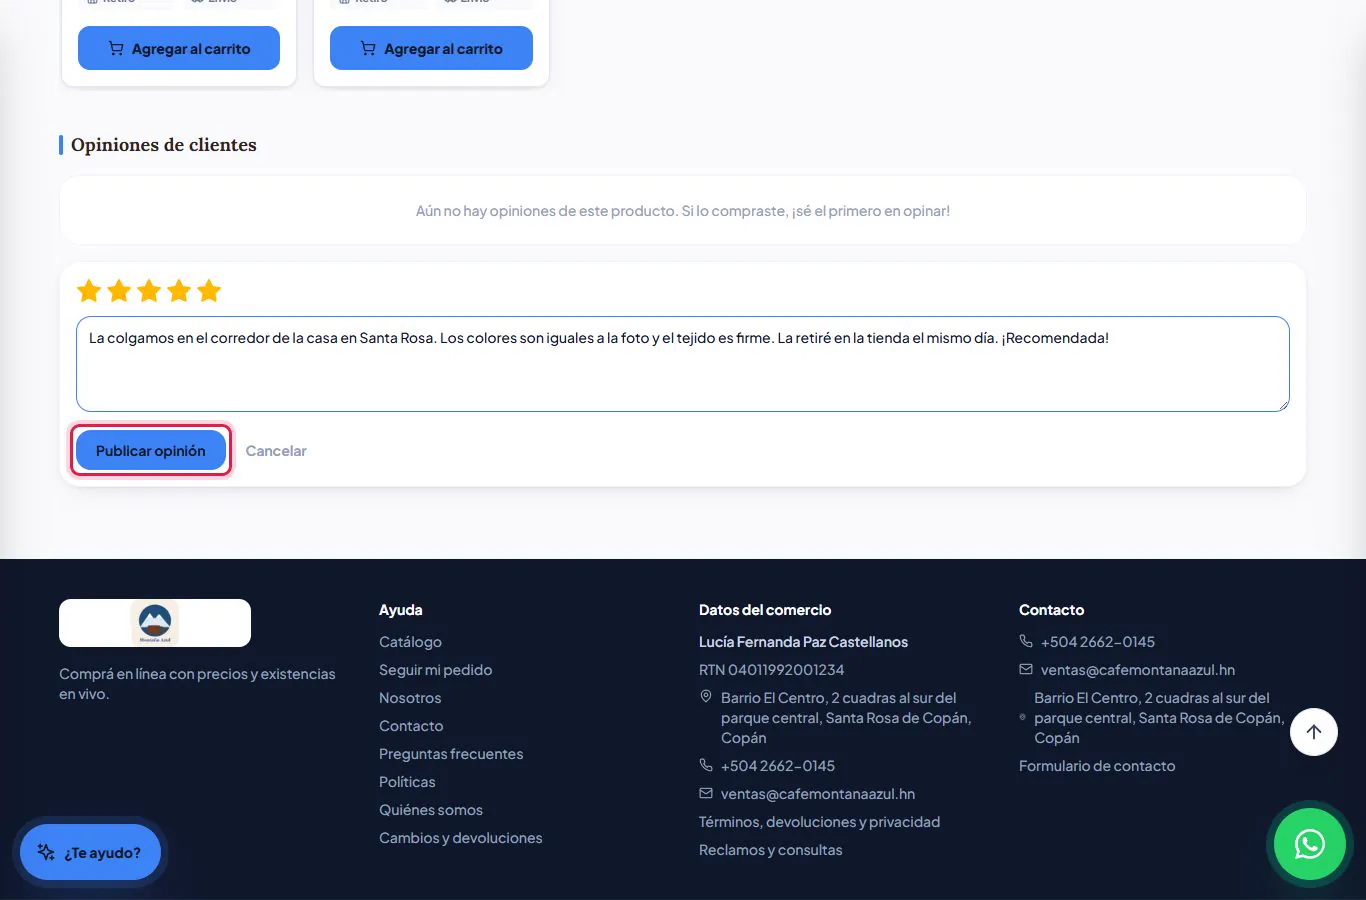Screen dimensions: 1366x900
Task: Add first product with Agregar al carrito
Action: [x=179, y=48]
